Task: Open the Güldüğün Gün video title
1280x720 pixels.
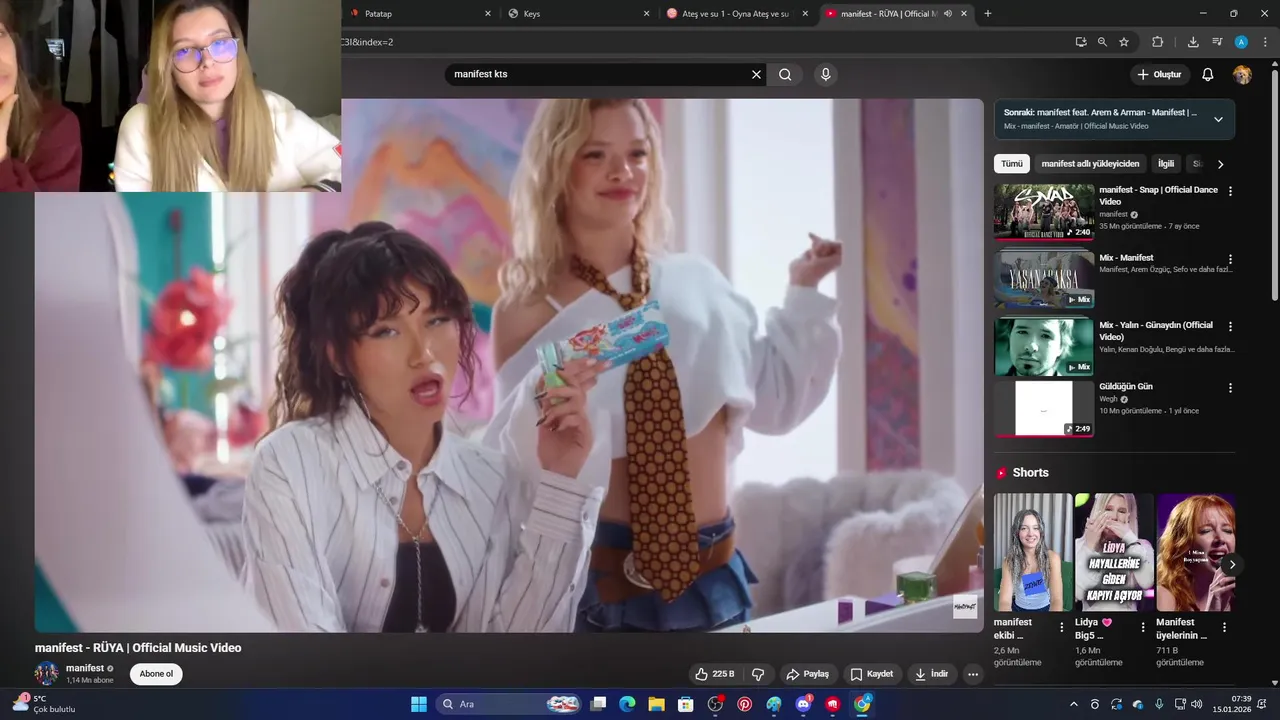Action: pyautogui.click(x=1126, y=386)
